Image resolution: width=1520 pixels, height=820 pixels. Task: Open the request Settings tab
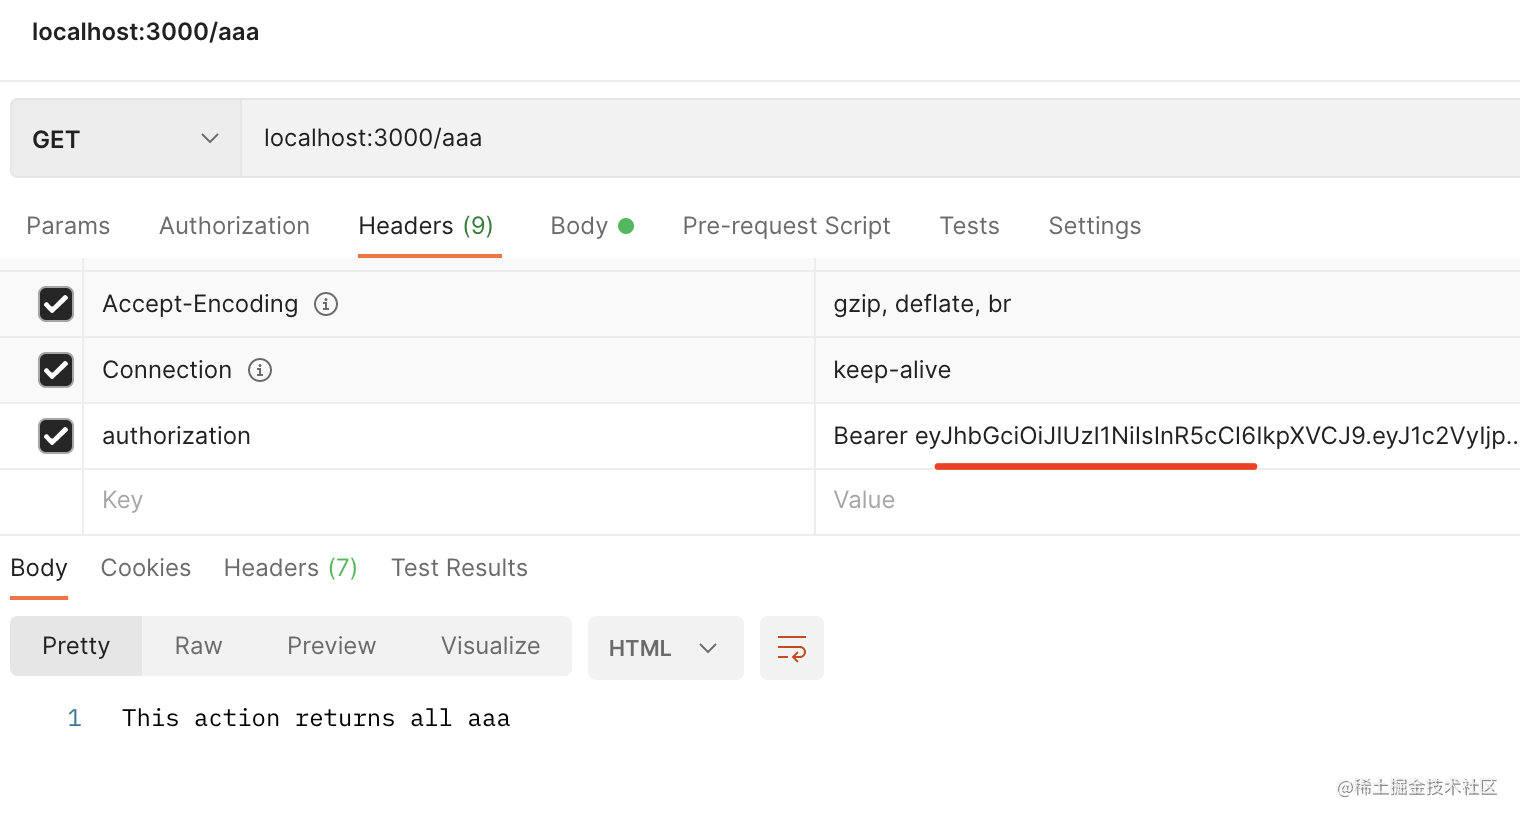[1094, 226]
